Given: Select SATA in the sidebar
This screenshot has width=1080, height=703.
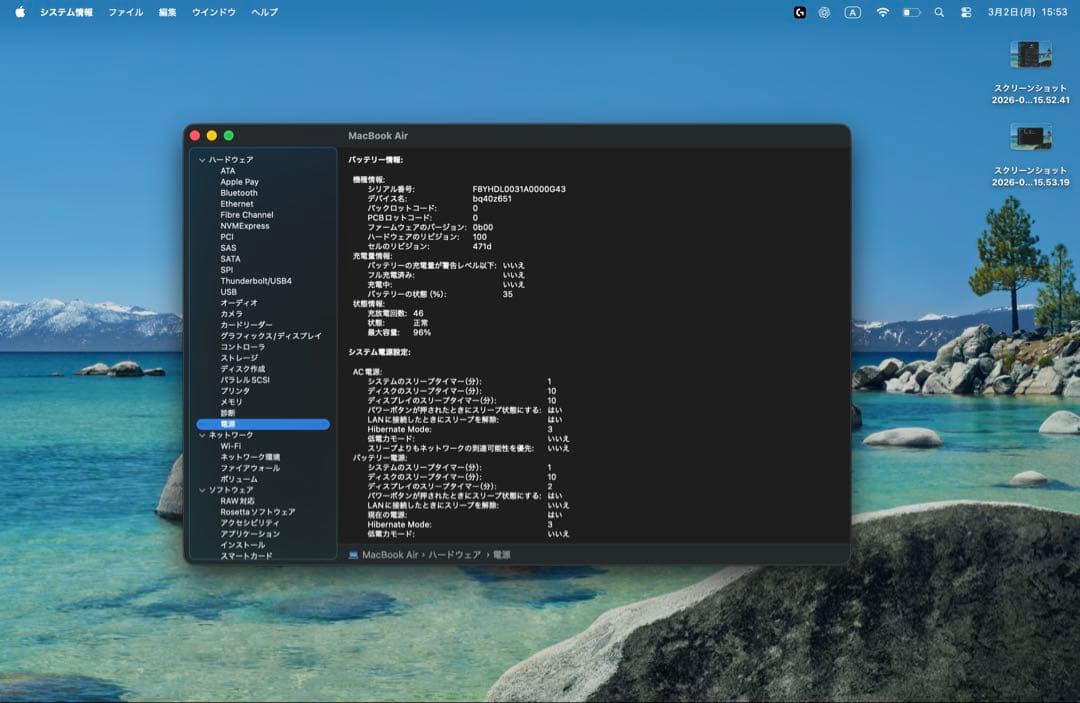Looking at the screenshot, I should [230, 259].
